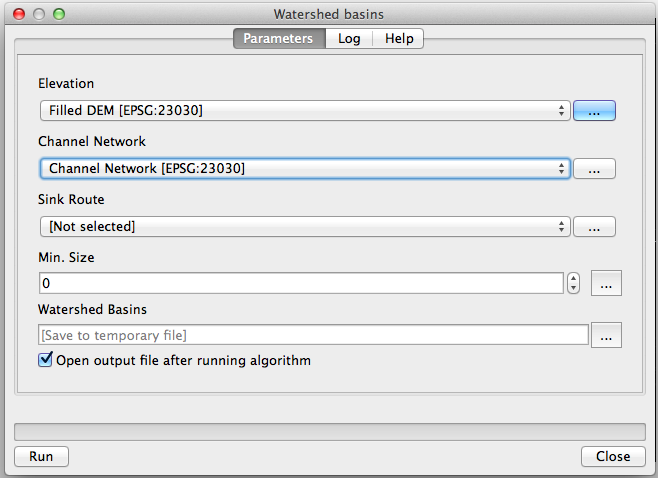
Task: Click the Channel Network label text
Action: click(x=92, y=141)
